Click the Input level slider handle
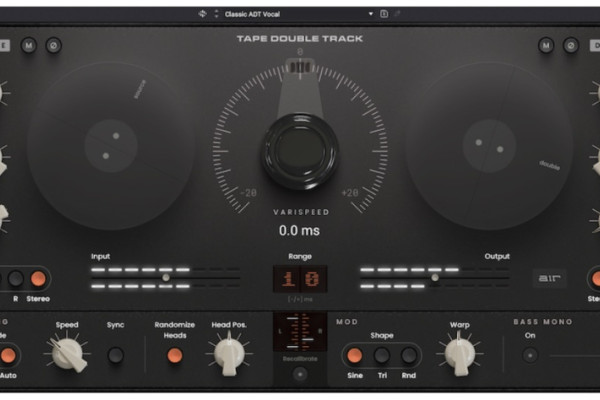This screenshot has height=400, width=600. click(x=166, y=278)
